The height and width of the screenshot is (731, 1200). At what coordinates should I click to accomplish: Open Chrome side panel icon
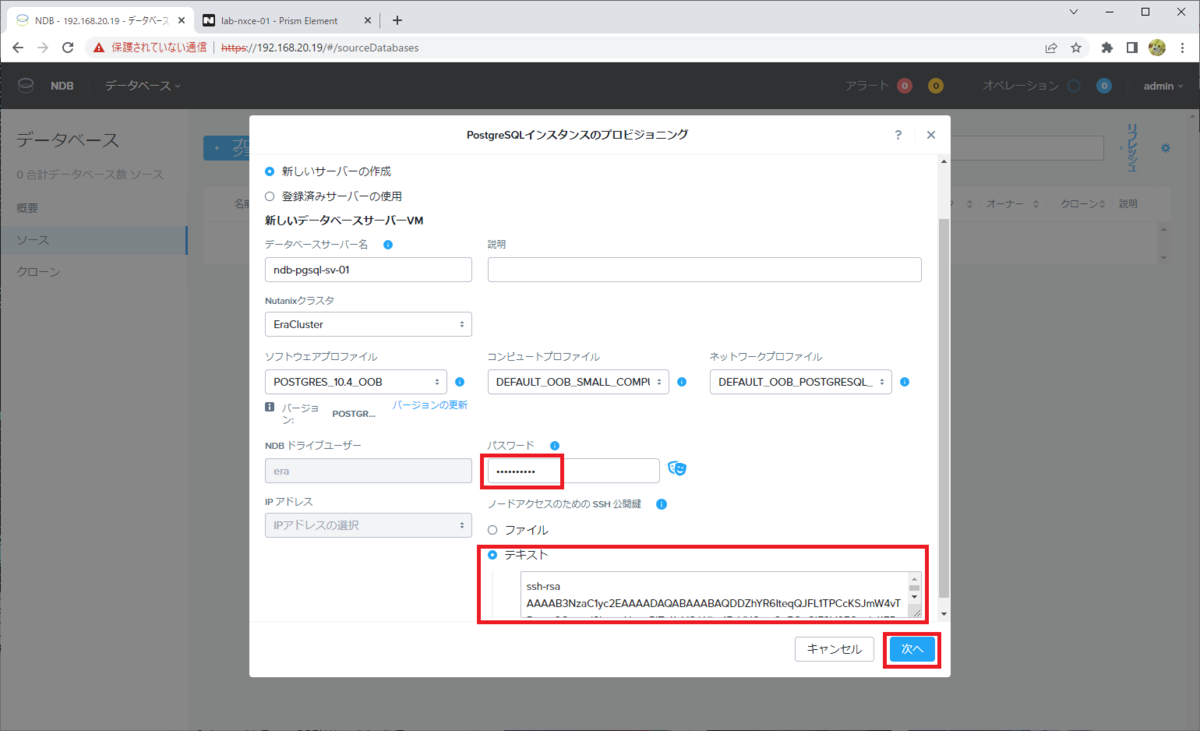point(1132,47)
